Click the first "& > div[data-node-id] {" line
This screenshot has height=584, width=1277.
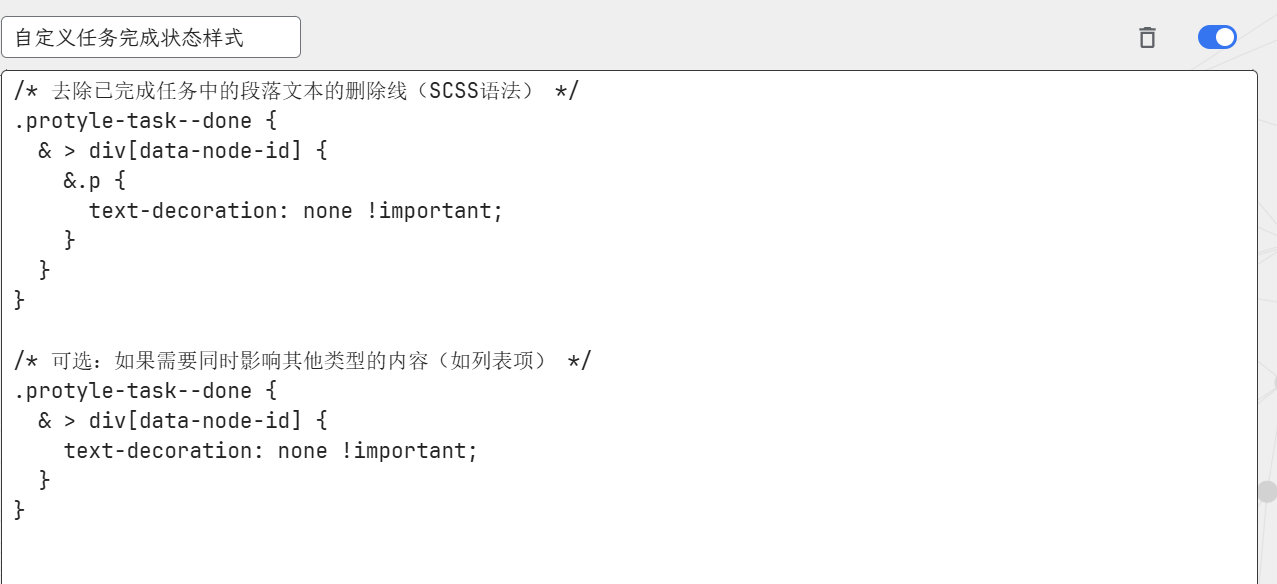tap(183, 151)
